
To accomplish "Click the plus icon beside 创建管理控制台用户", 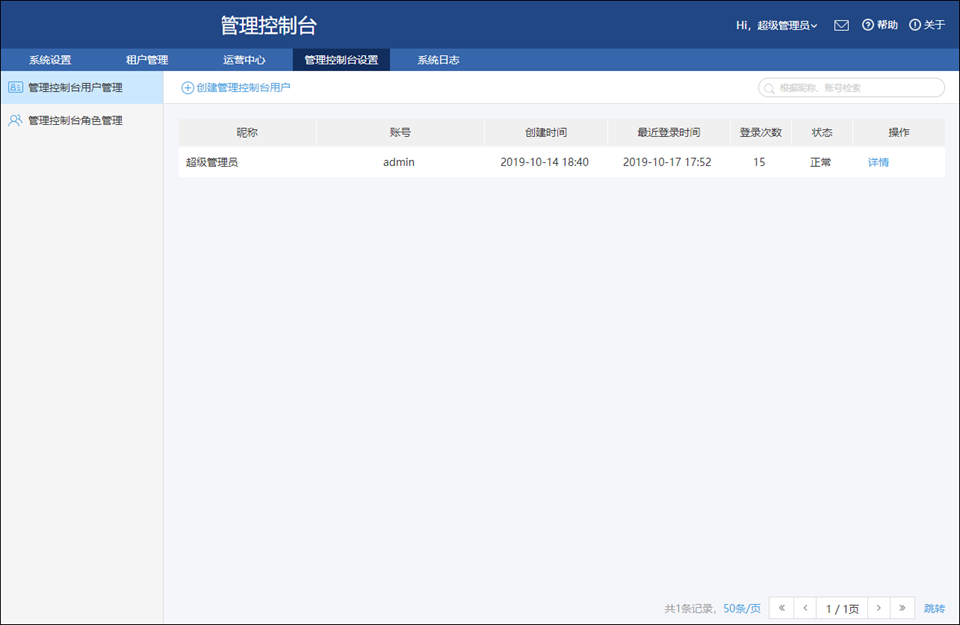I will point(187,87).
